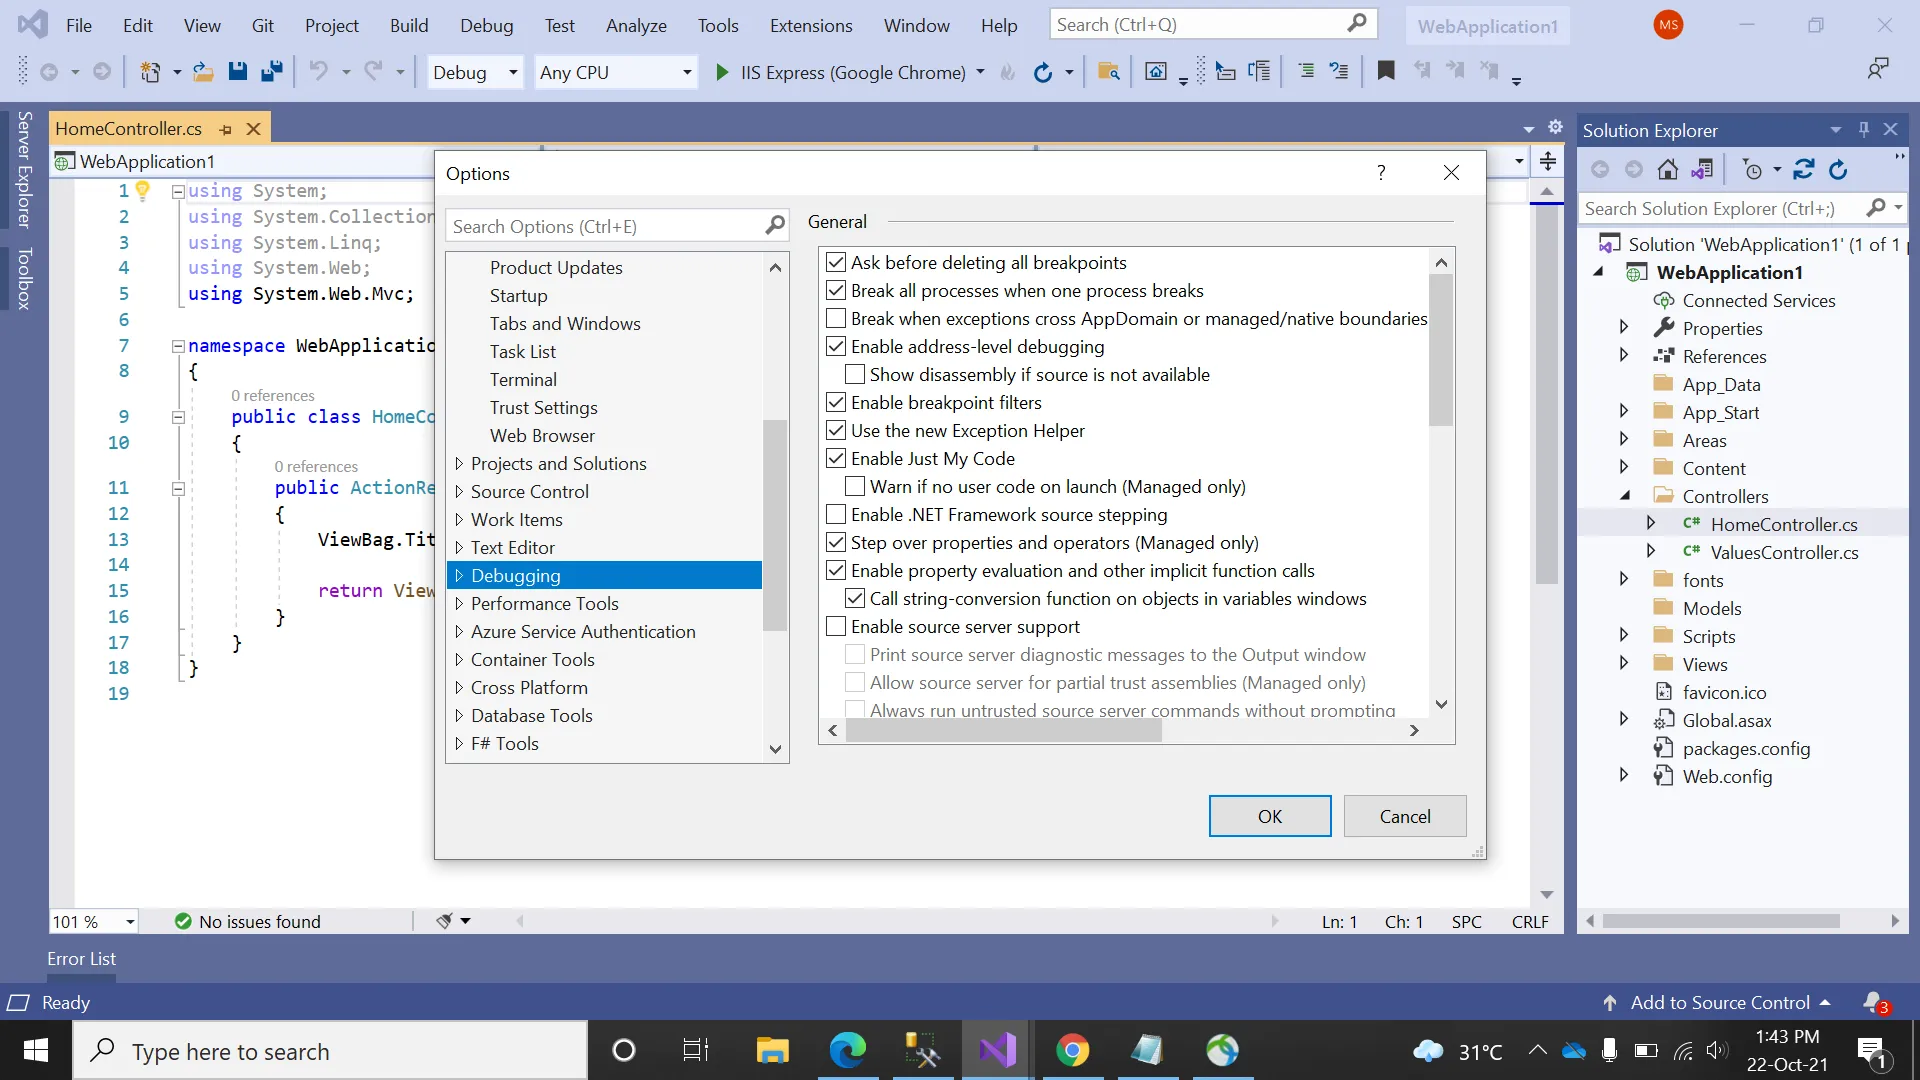Screen dimensions: 1920x1080
Task: Click the lightbulb quick actions icon on line 1
Action: pos(142,190)
